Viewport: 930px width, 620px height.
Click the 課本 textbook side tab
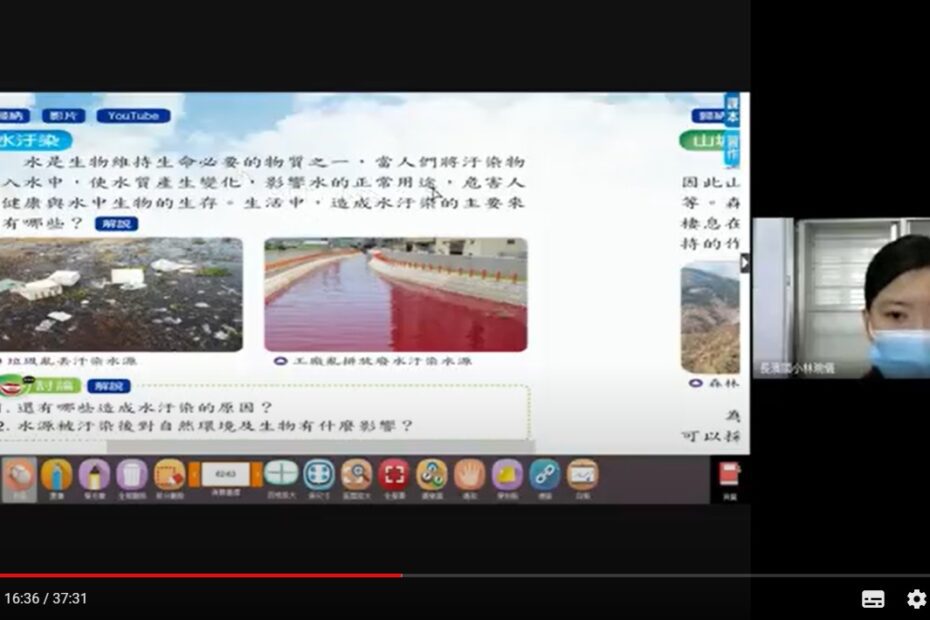[x=732, y=109]
